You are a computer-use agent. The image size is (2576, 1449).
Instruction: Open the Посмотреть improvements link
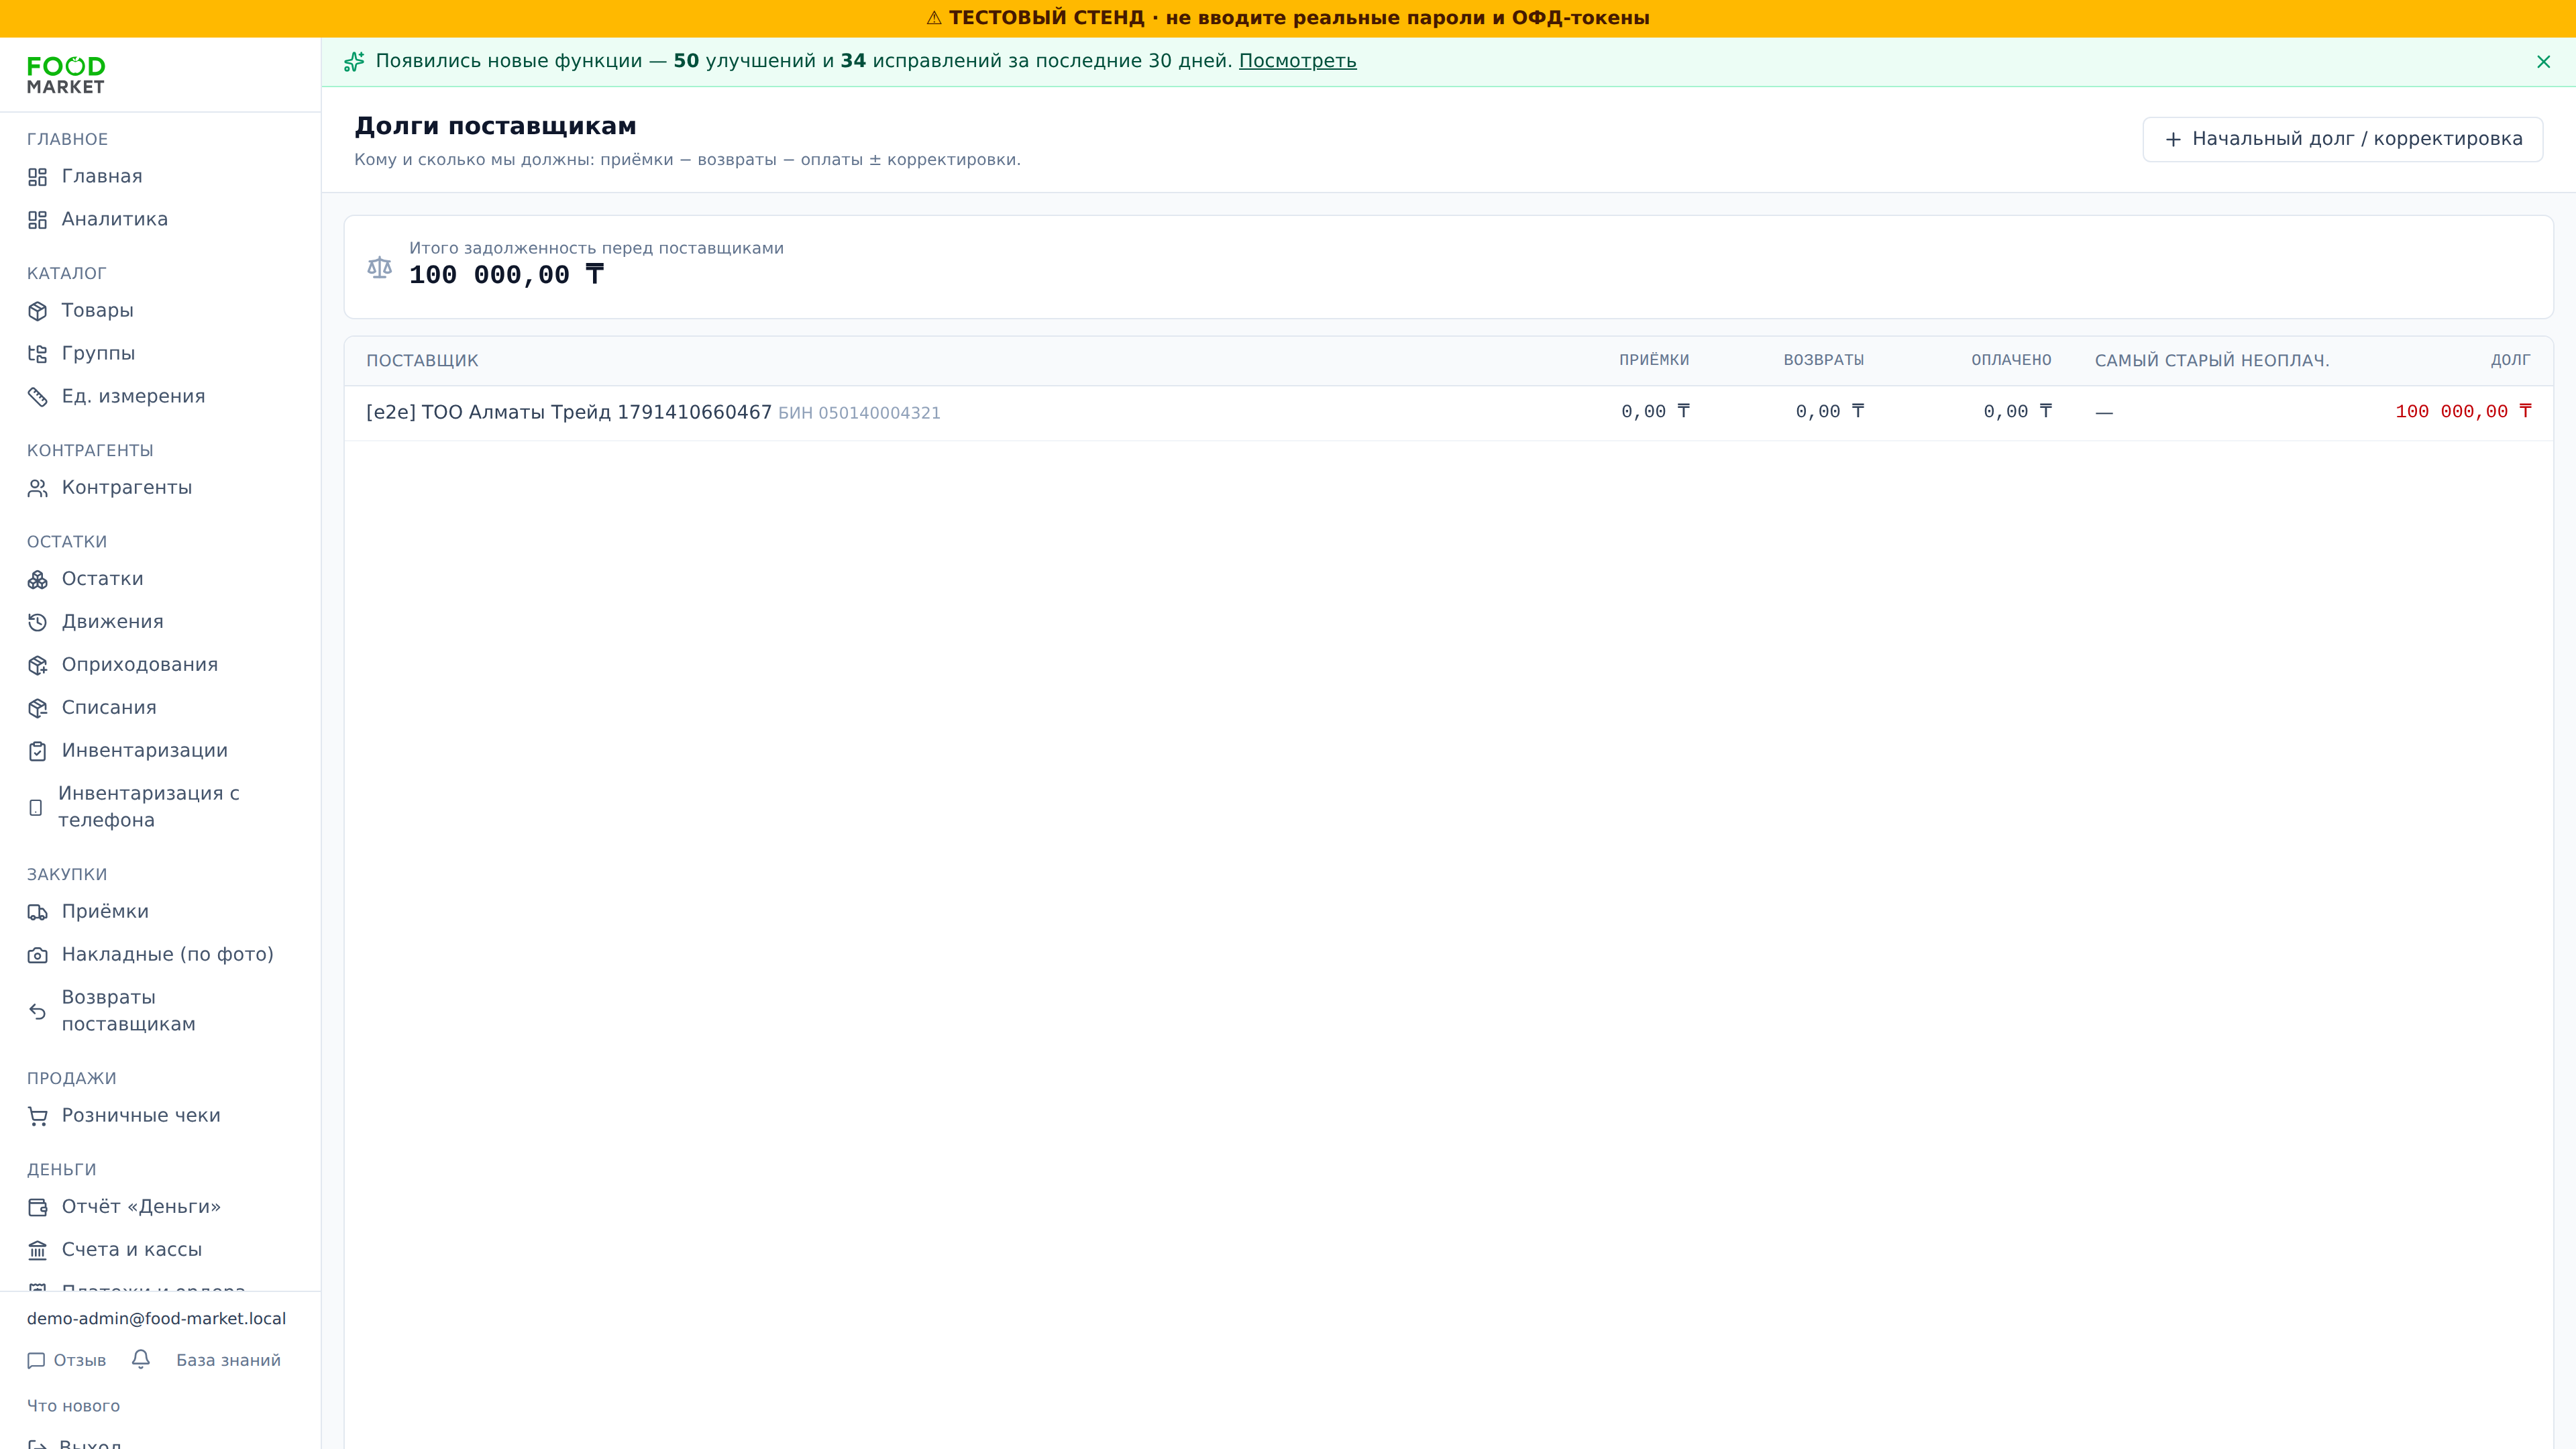click(x=1297, y=61)
